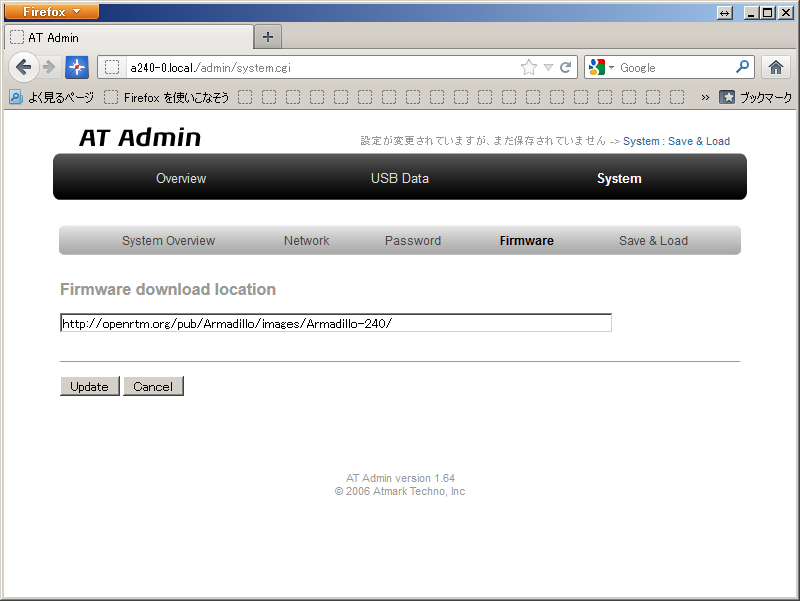
Task: Open the USB Data section
Action: pyautogui.click(x=399, y=178)
